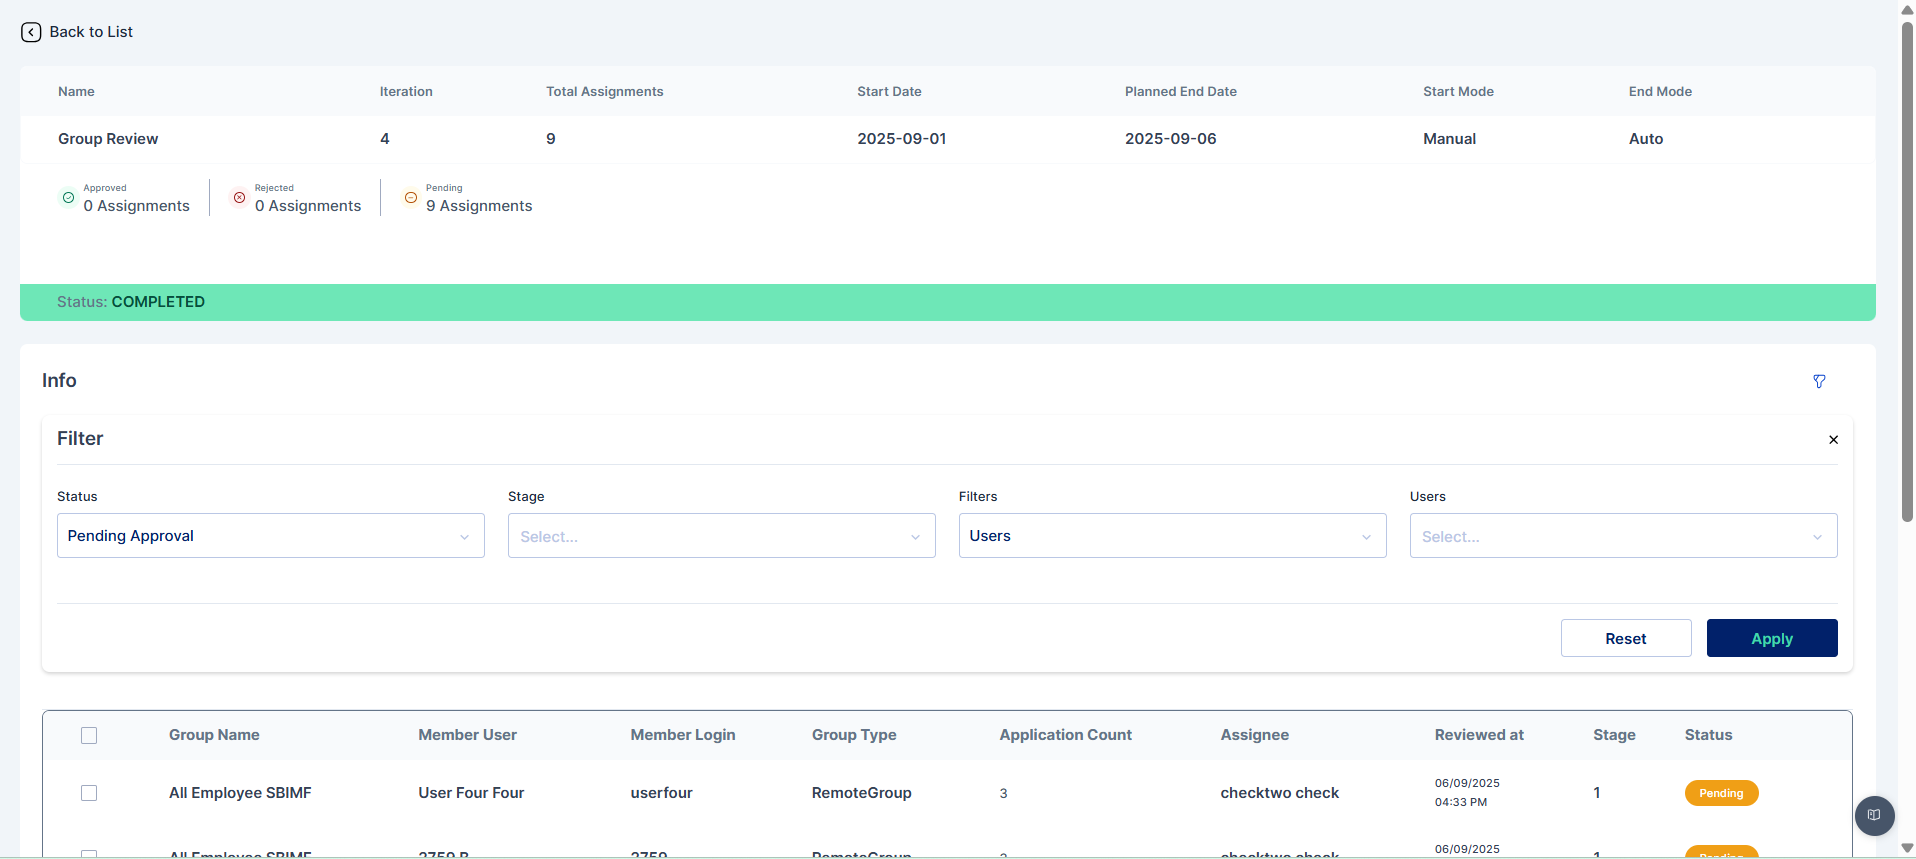This screenshot has width=1916, height=859.
Task: Click the 0 Assignments rejected count
Action: click(x=308, y=206)
